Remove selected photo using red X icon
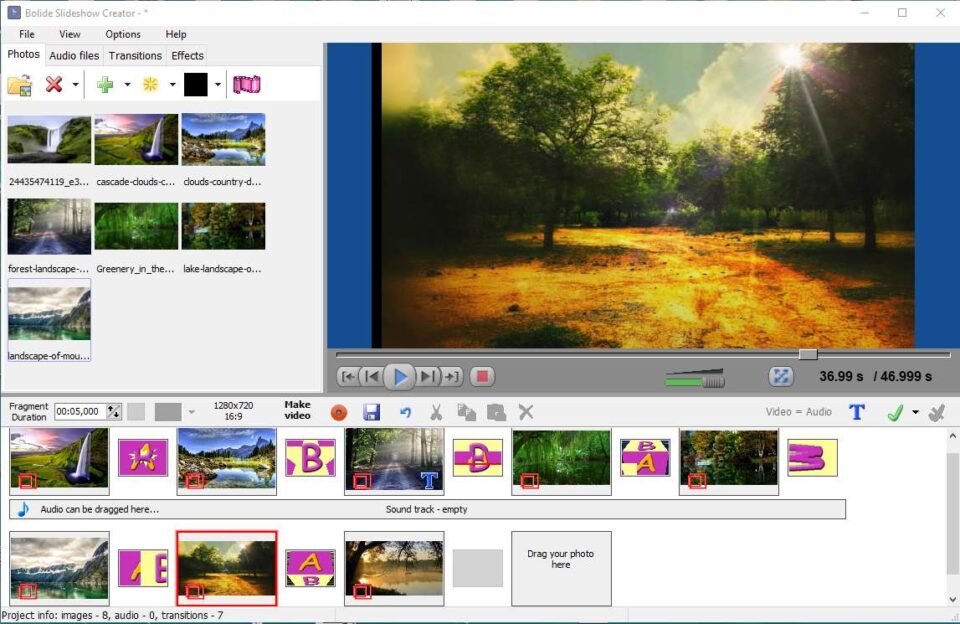The image size is (960, 624). [x=55, y=85]
